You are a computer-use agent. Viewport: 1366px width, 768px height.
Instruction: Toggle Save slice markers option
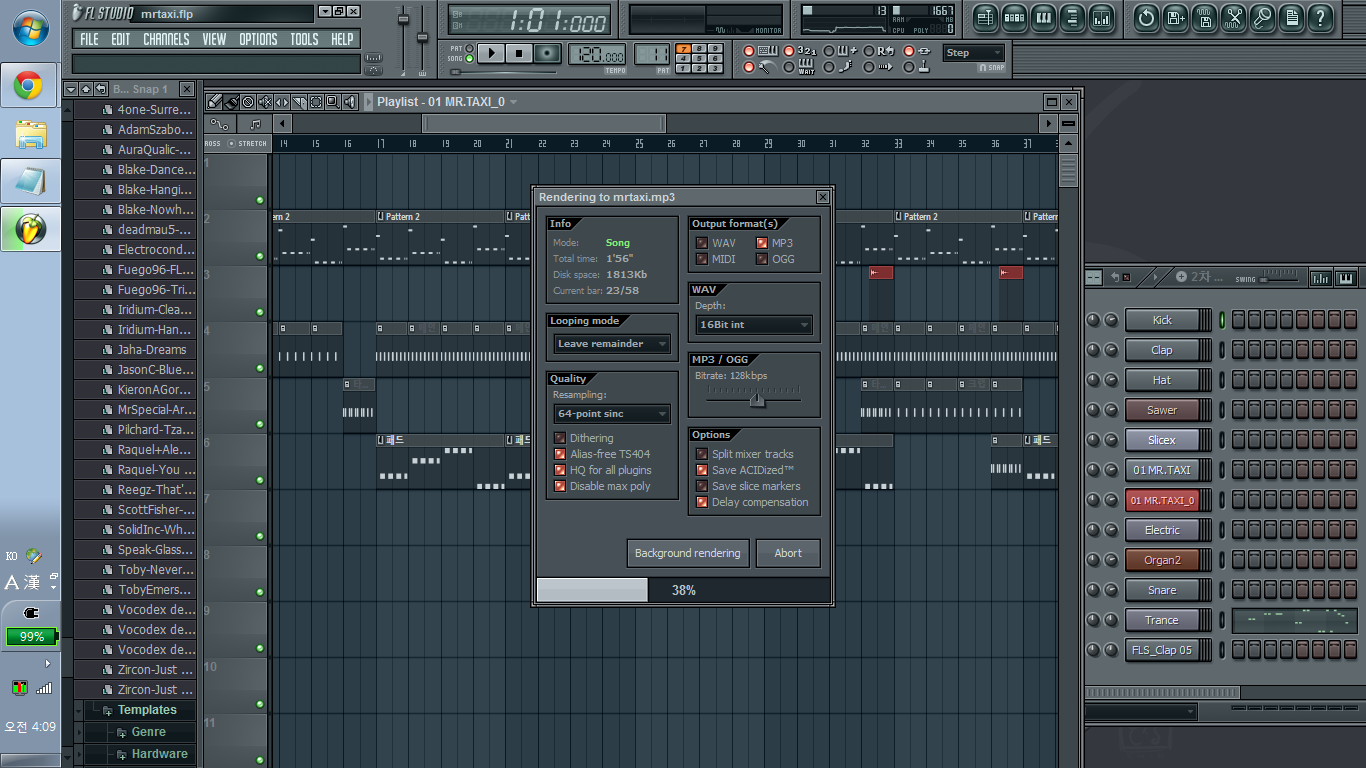point(702,486)
